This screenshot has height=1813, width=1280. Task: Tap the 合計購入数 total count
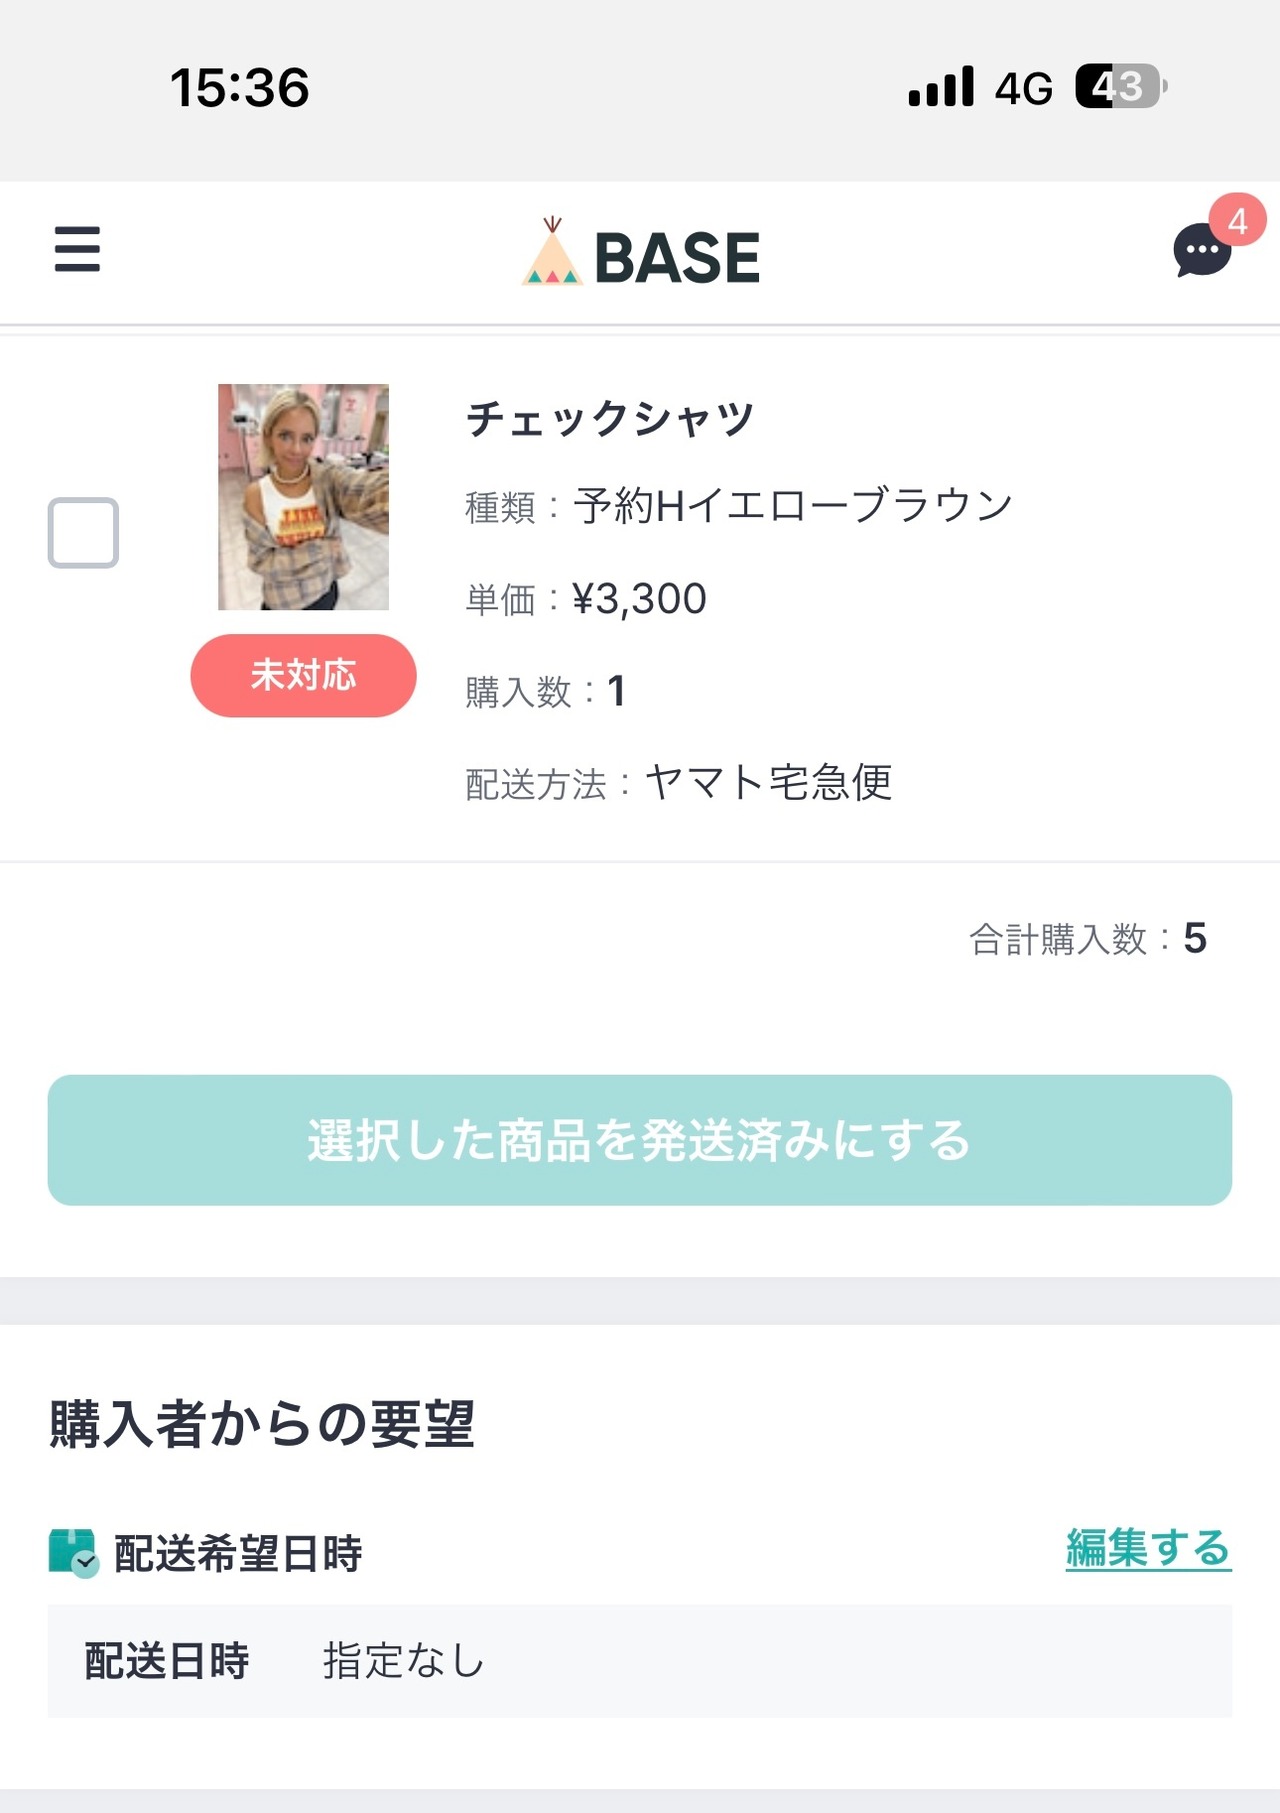pos(1087,939)
